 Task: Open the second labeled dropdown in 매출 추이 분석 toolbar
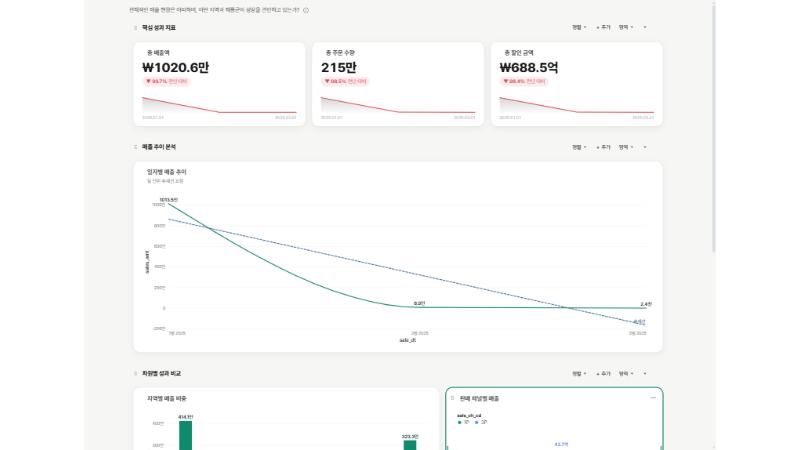pyautogui.click(x=626, y=147)
